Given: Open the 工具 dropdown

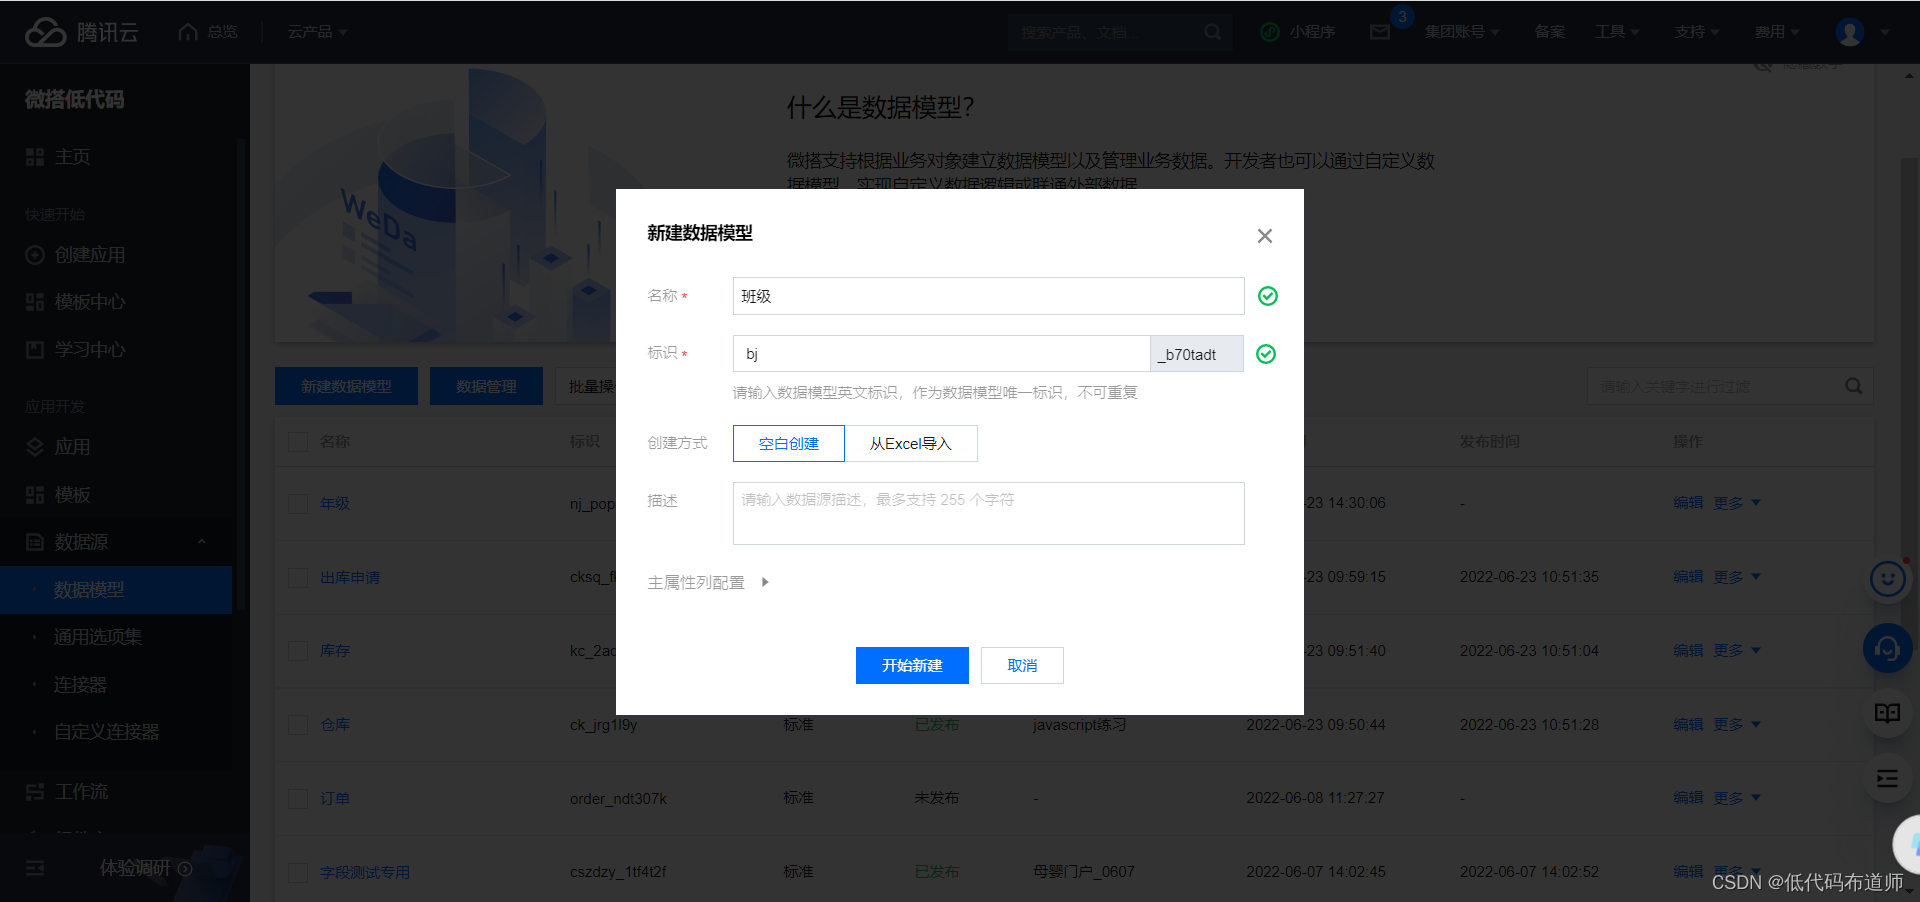Looking at the screenshot, I should coord(1617,32).
